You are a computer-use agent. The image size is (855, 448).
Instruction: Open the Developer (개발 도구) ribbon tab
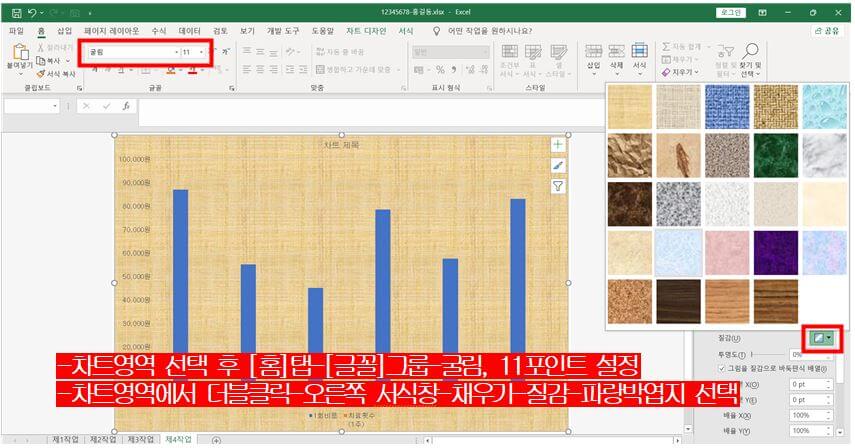[283, 31]
